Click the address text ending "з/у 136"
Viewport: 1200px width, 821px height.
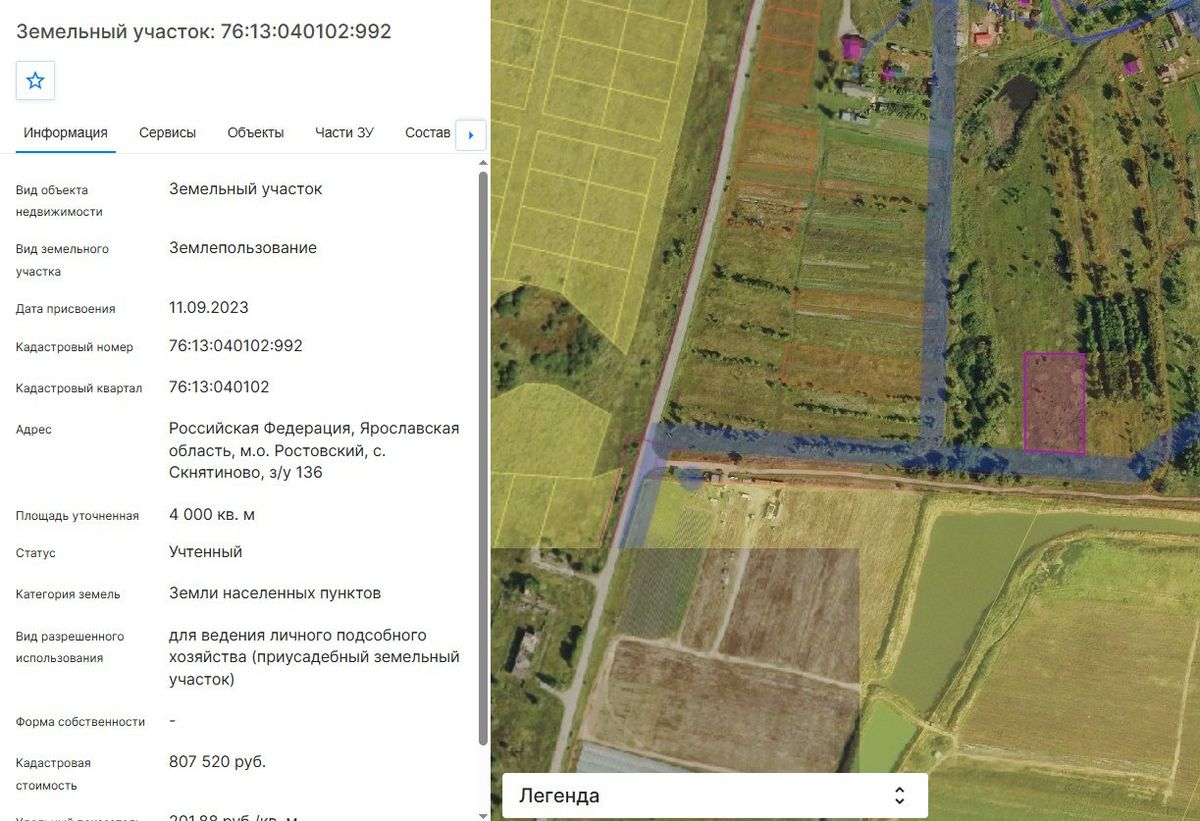coord(314,450)
